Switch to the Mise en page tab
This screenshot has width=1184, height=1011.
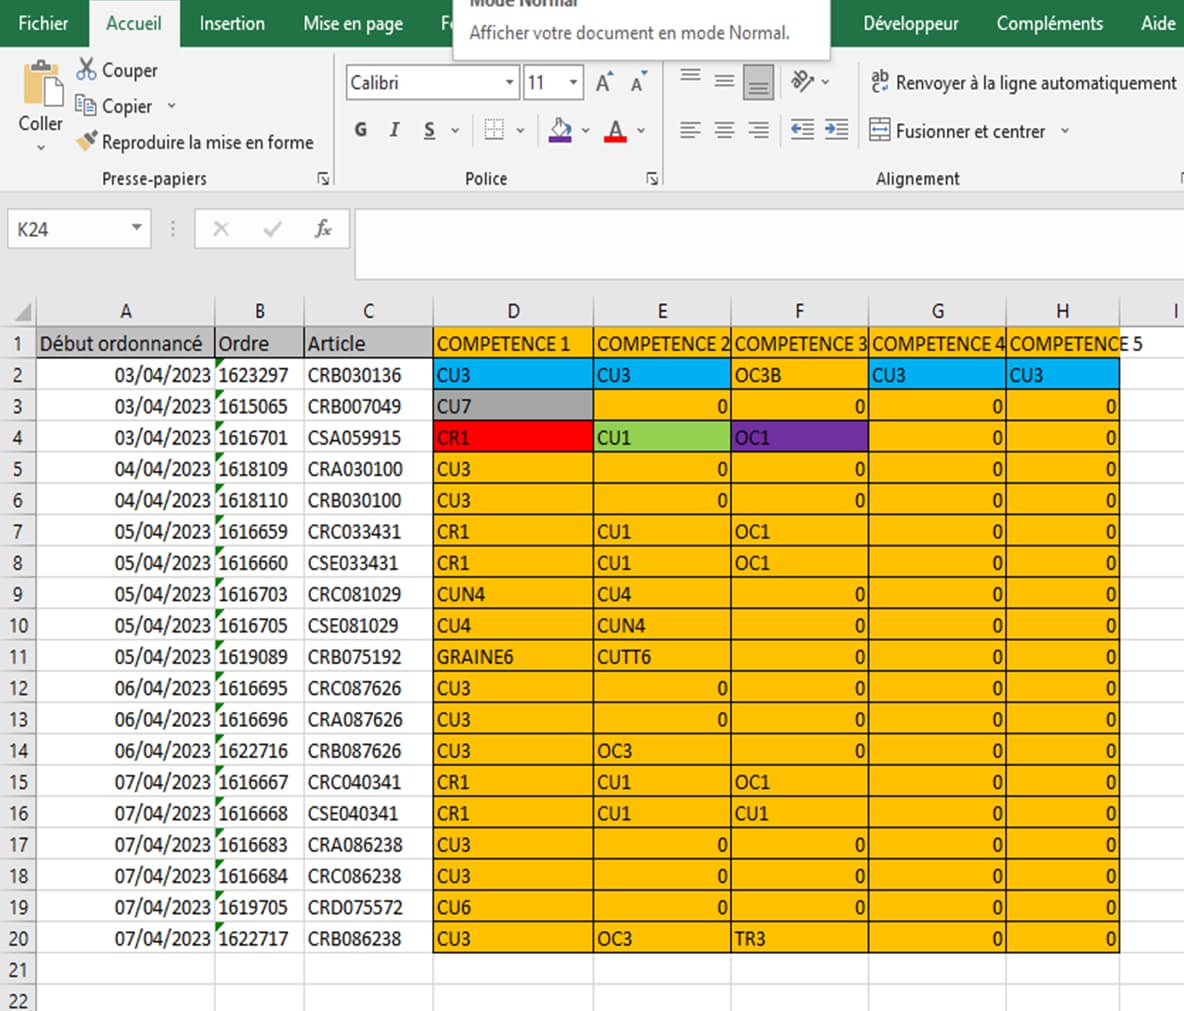(x=353, y=23)
